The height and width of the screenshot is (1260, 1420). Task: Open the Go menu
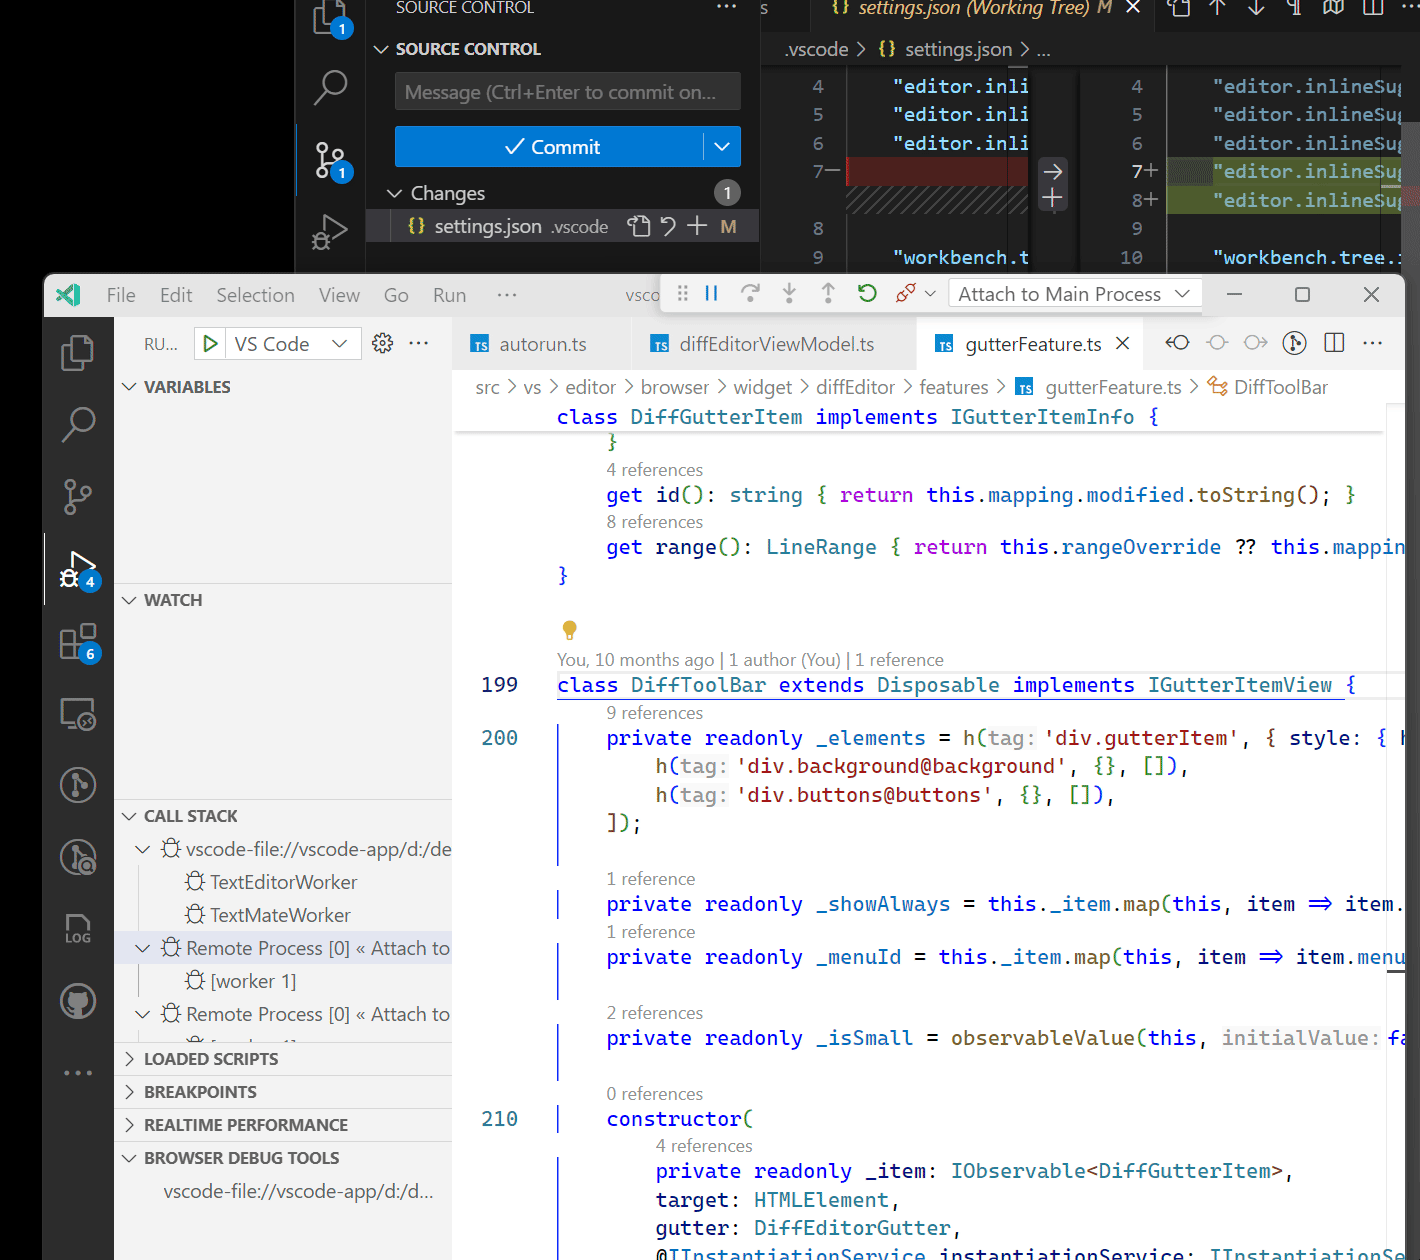[396, 295]
